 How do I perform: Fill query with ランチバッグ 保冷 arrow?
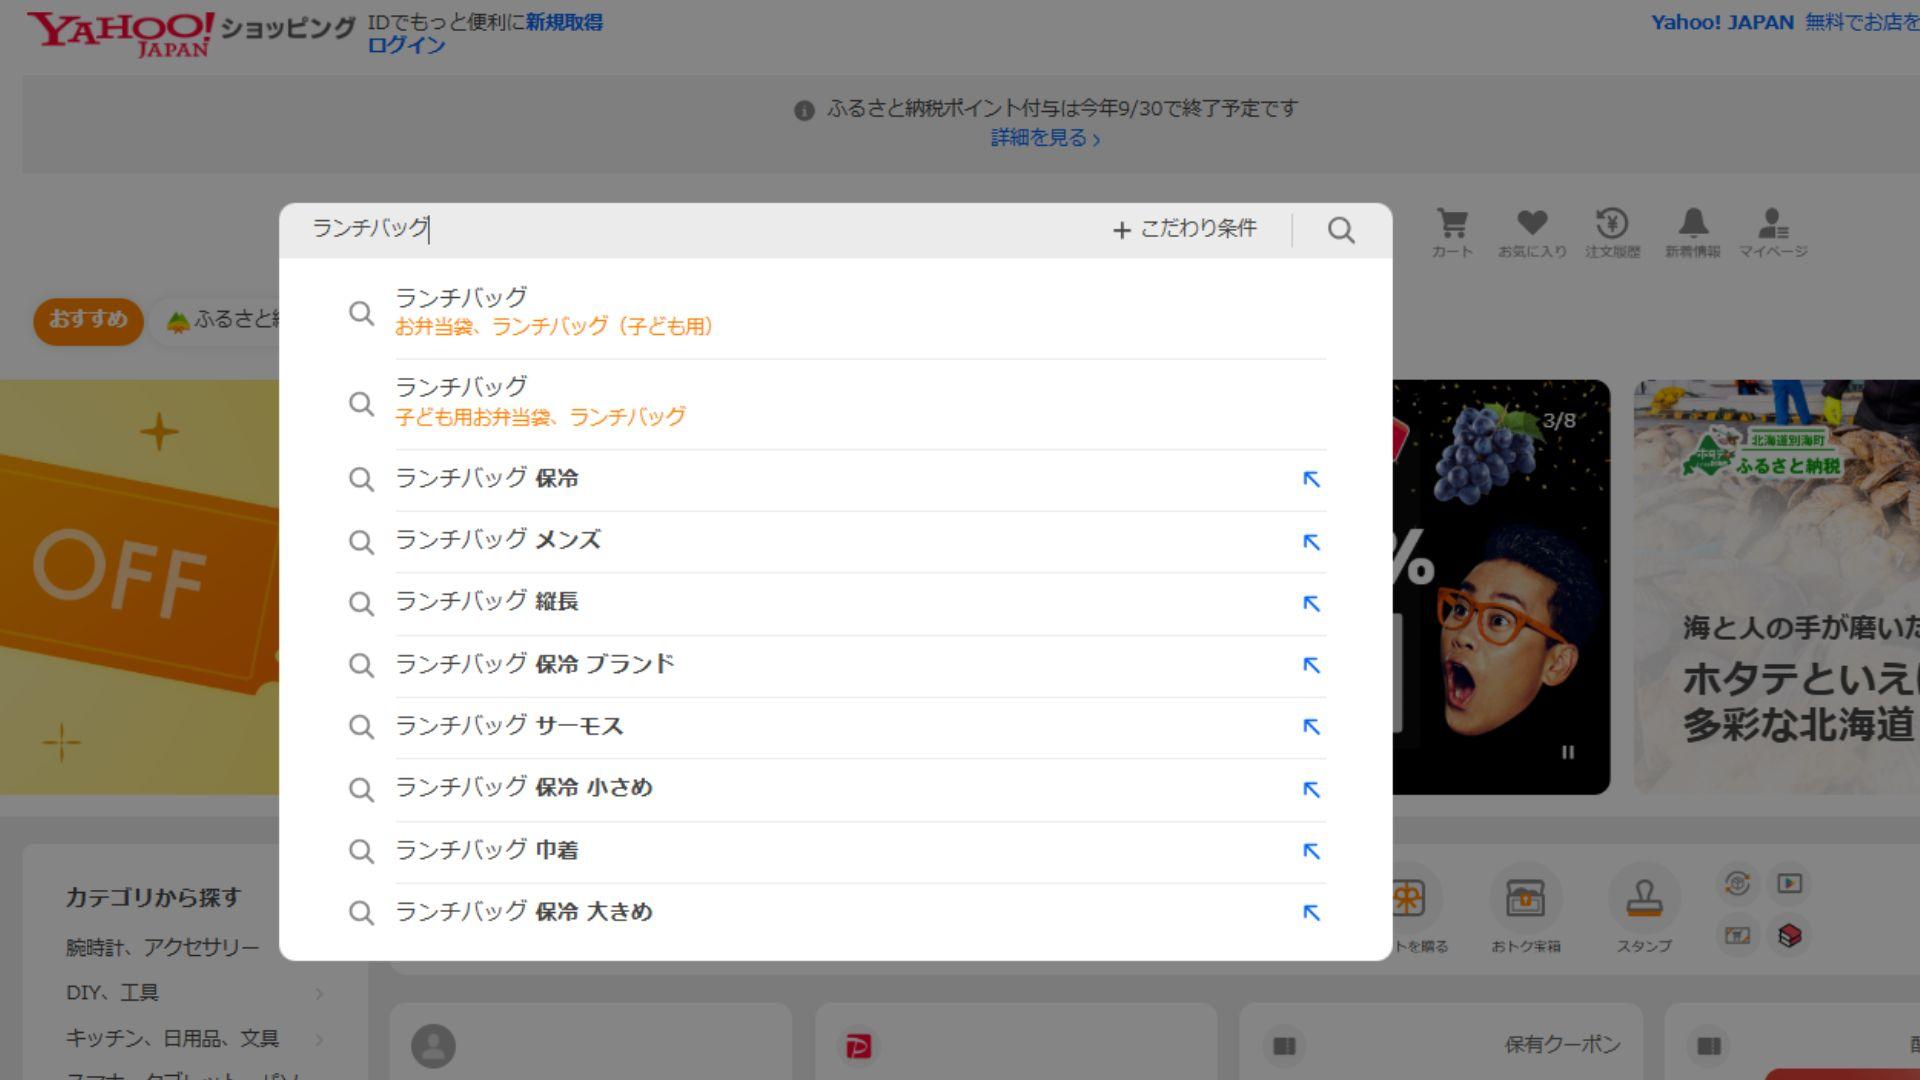(x=1311, y=480)
